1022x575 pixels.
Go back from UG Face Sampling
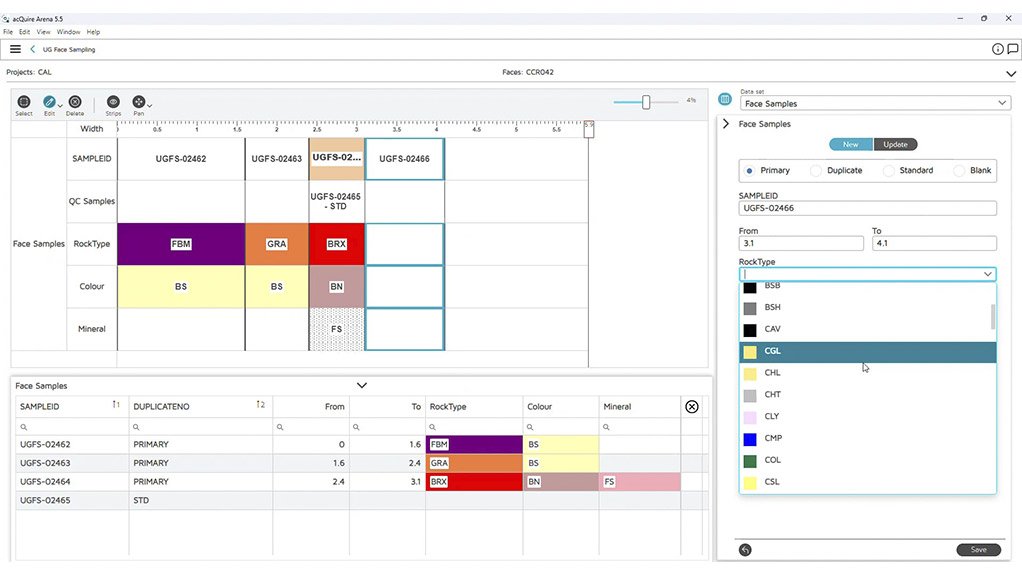pos(33,49)
